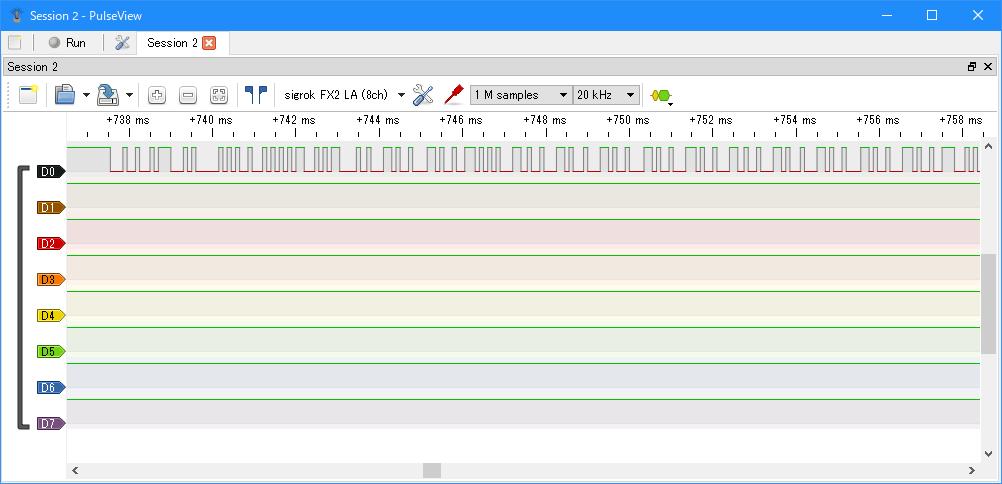Screen dimensions: 1002x484
Task: Start capture with the Run button
Action: tap(67, 43)
